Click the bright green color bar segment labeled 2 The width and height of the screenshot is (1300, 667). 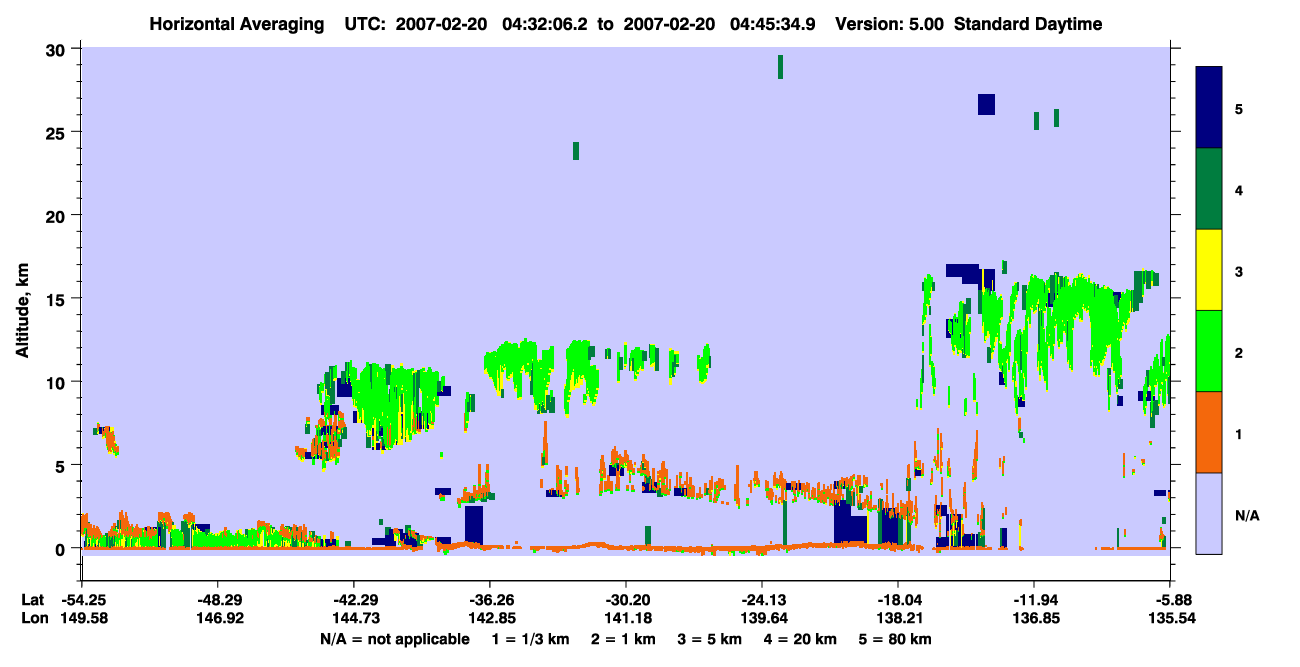coord(1209,351)
